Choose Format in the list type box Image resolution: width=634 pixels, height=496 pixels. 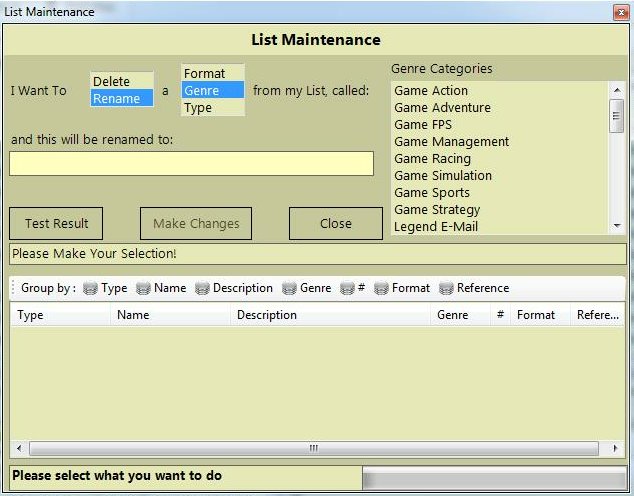pos(205,74)
